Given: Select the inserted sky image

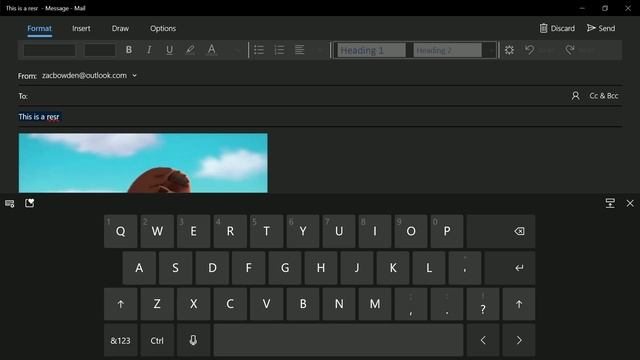Looking at the screenshot, I should pos(143,163).
